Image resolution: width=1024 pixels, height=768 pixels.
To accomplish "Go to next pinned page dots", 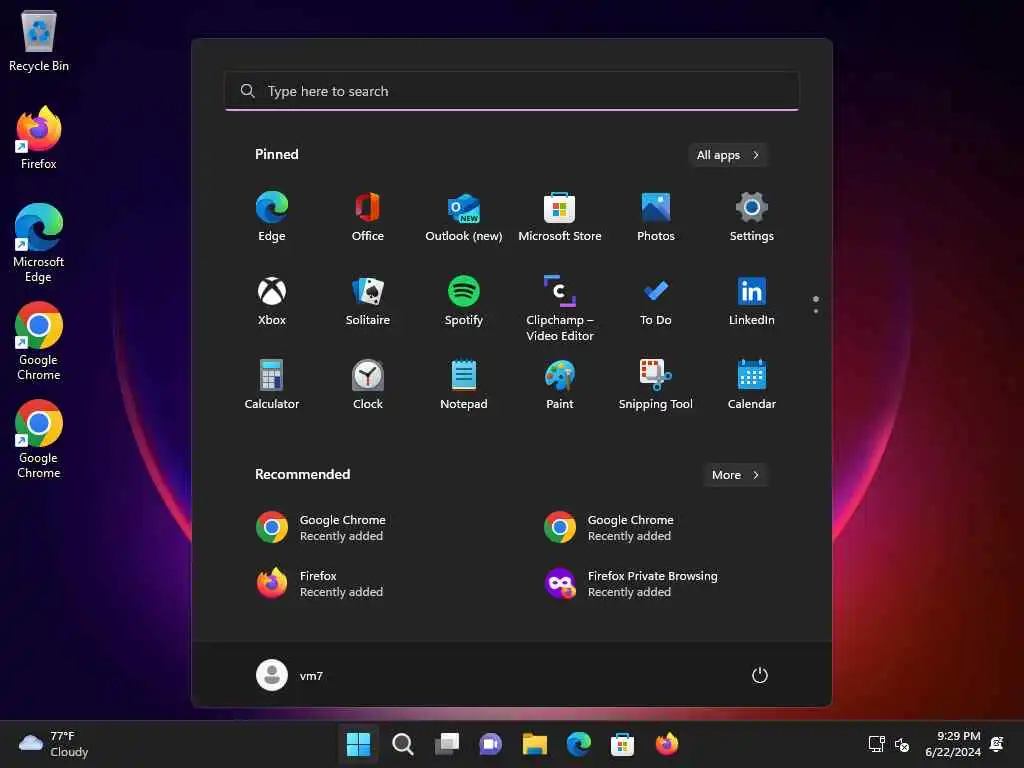I will pos(816,305).
